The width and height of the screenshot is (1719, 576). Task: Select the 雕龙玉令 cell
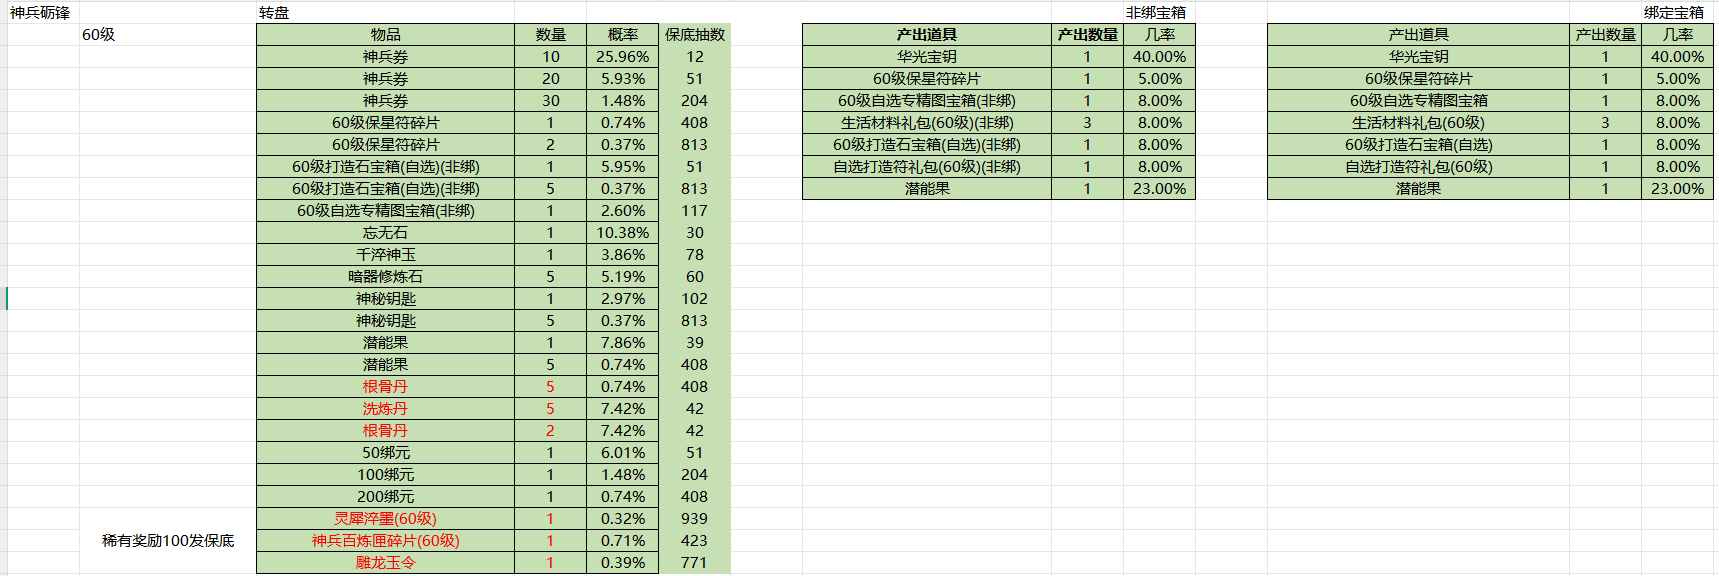click(385, 563)
